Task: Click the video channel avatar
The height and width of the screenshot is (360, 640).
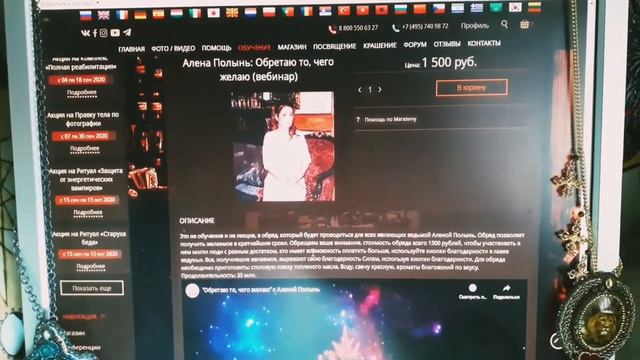Action: coord(192,291)
